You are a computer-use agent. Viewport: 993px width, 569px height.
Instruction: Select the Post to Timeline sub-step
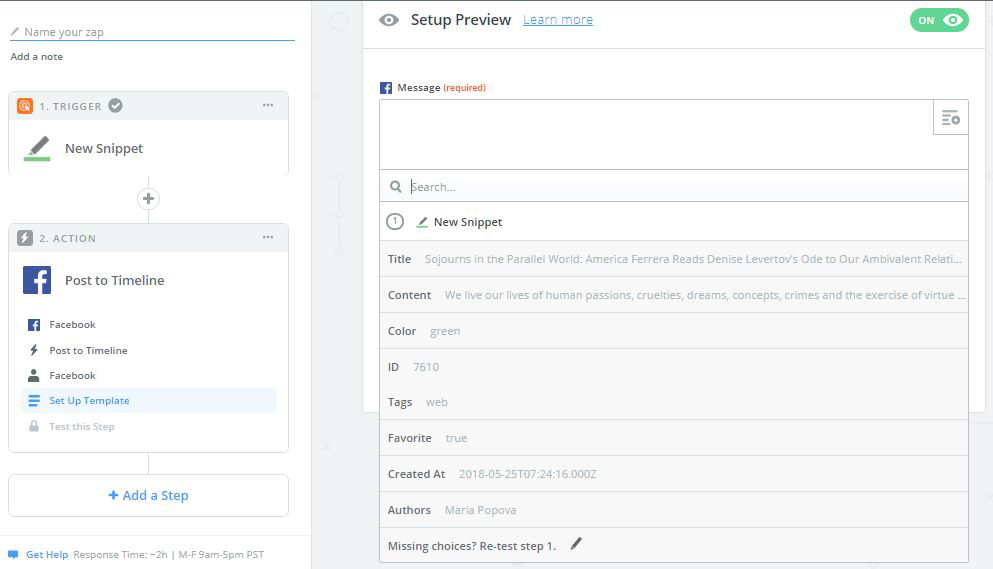[88, 350]
